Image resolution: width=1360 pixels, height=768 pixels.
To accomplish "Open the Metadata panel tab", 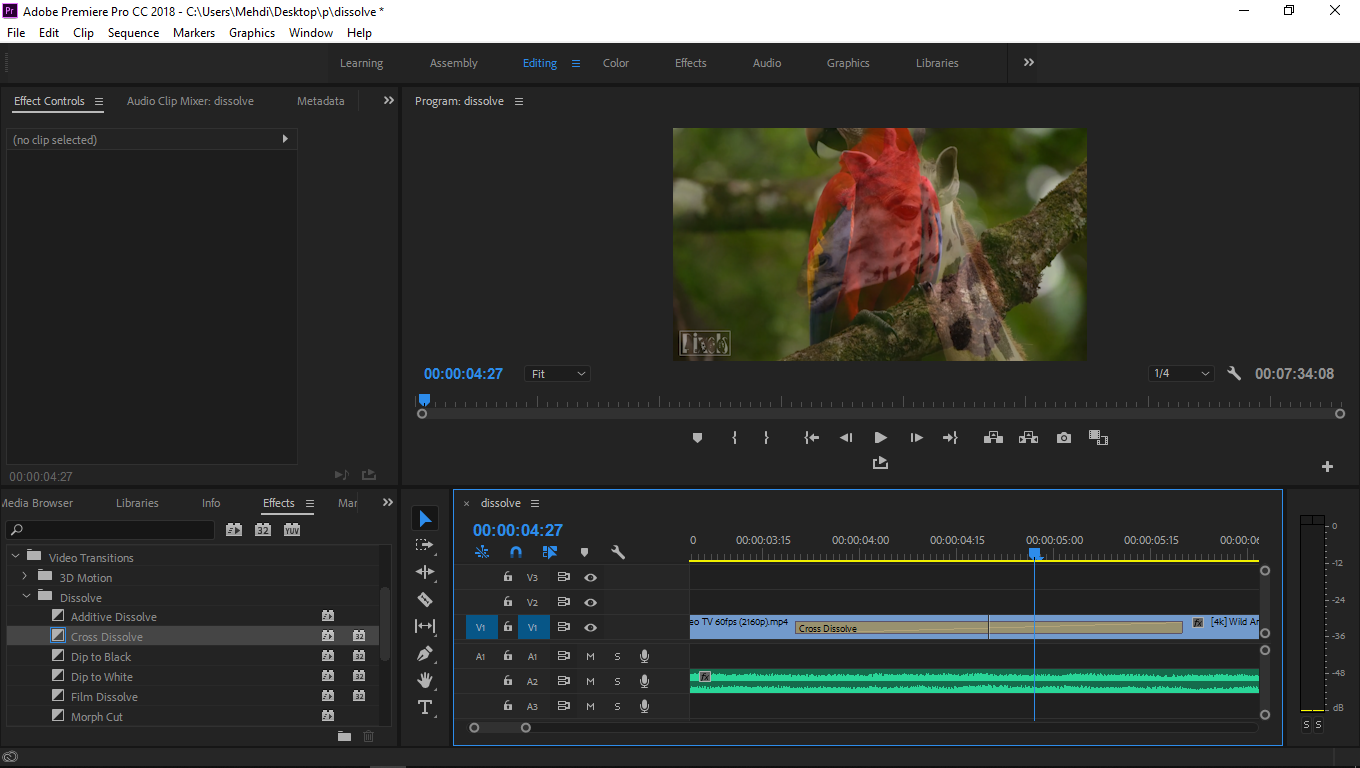I will pos(320,101).
